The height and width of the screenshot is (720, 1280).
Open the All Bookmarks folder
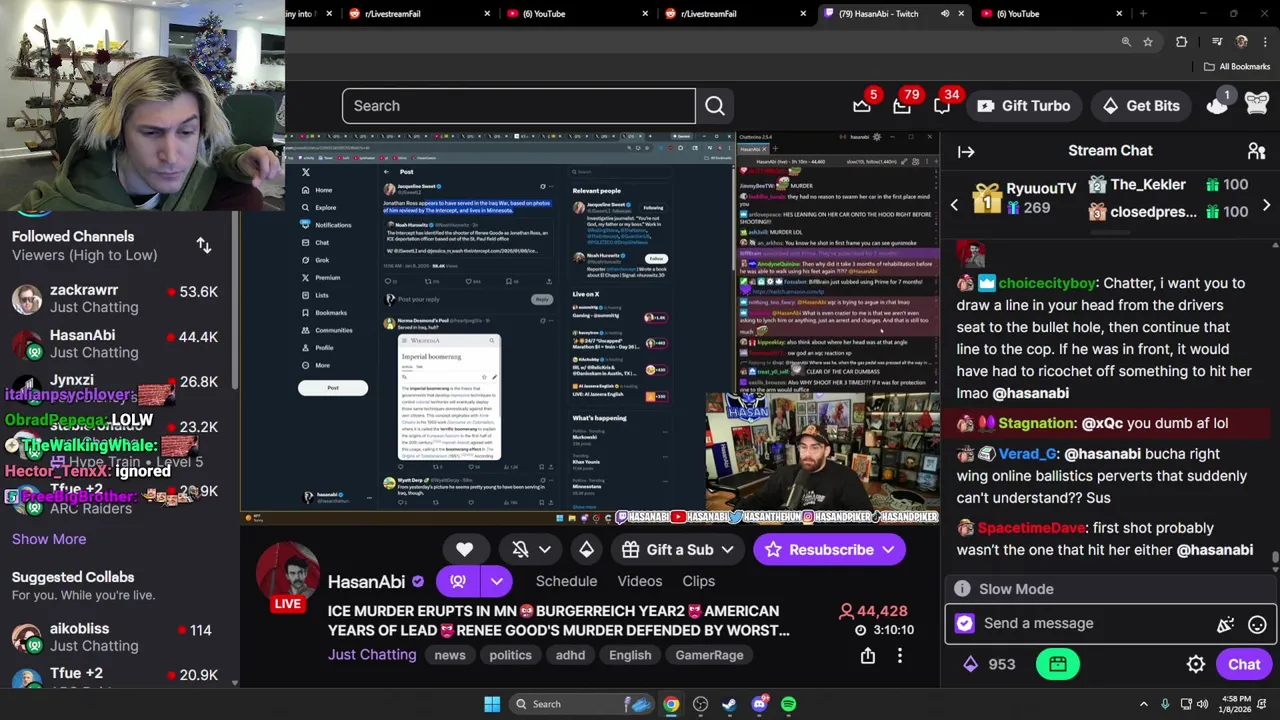[1237, 67]
